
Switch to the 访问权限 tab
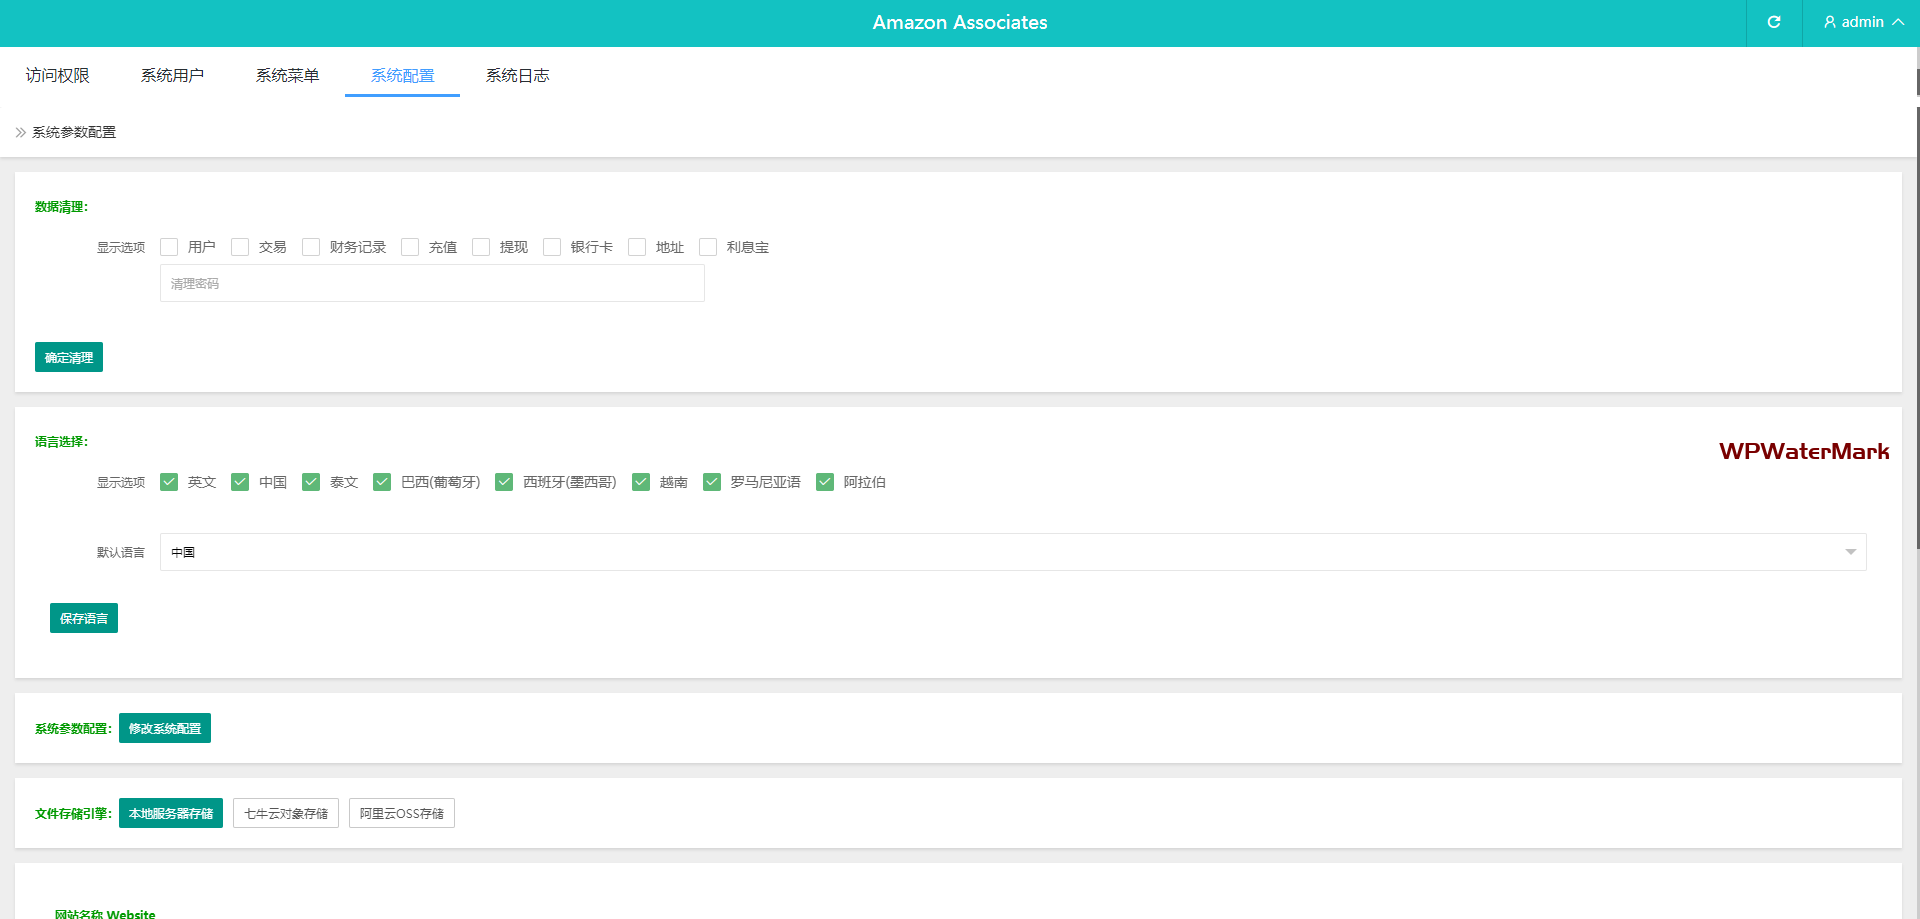[58, 75]
